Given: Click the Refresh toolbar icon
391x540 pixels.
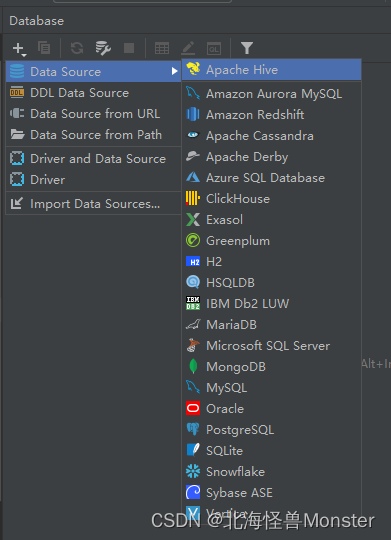Looking at the screenshot, I should (x=77, y=48).
